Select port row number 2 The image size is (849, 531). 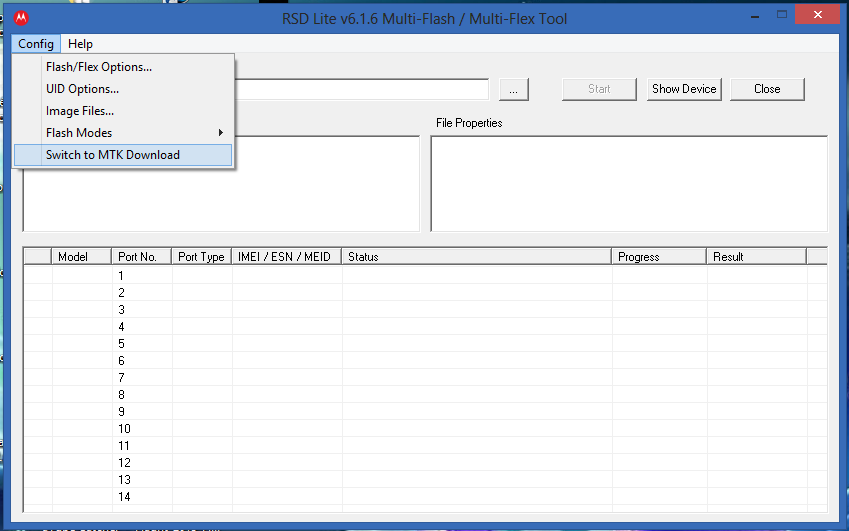click(x=425, y=293)
